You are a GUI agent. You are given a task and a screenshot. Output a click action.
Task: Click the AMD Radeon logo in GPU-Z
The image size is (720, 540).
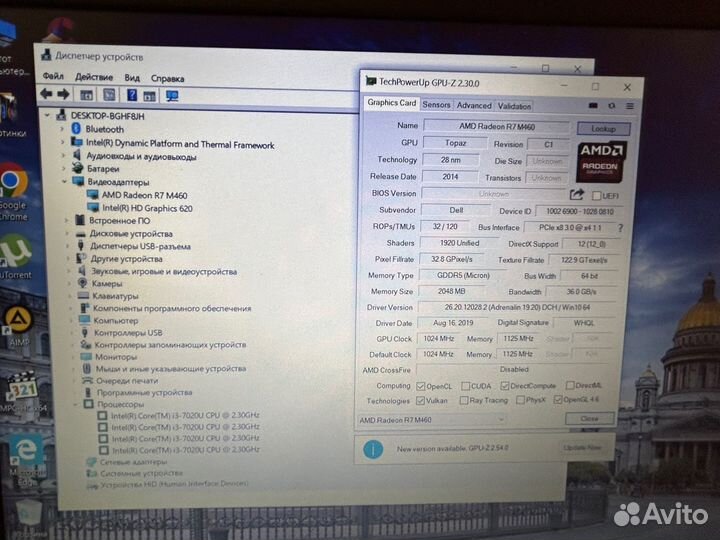point(601,162)
